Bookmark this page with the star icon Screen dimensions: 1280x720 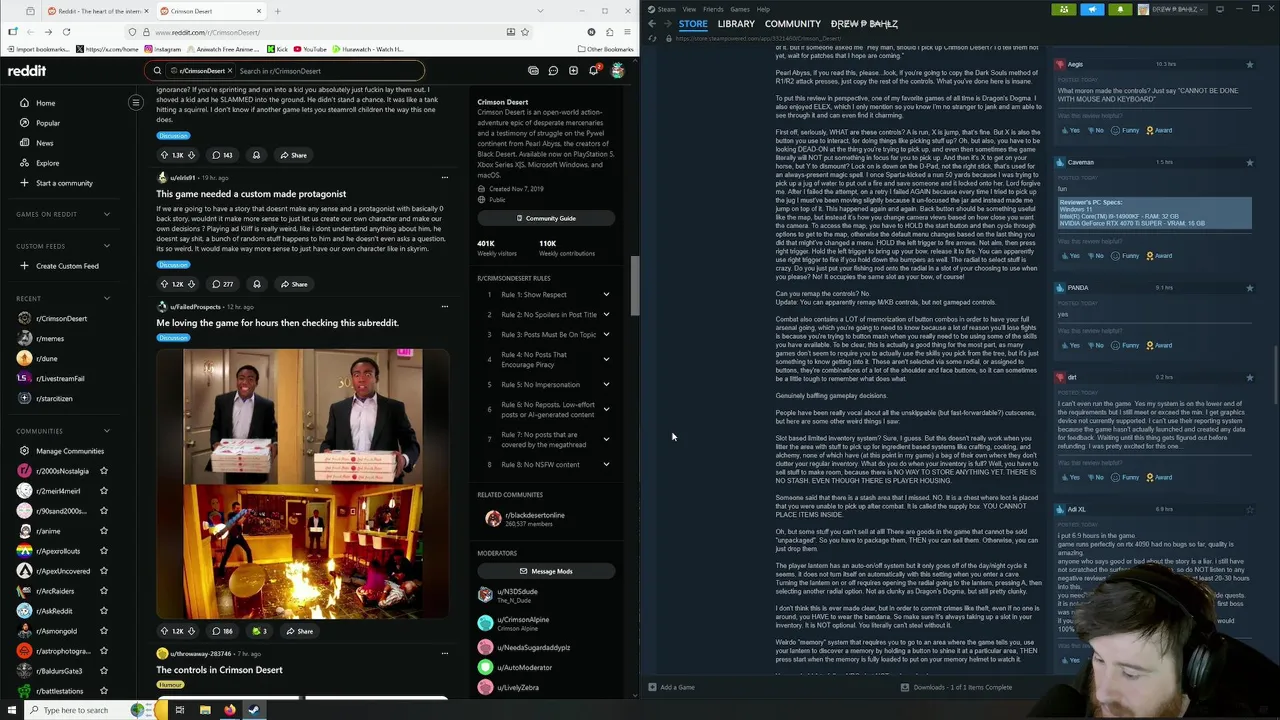point(524,32)
